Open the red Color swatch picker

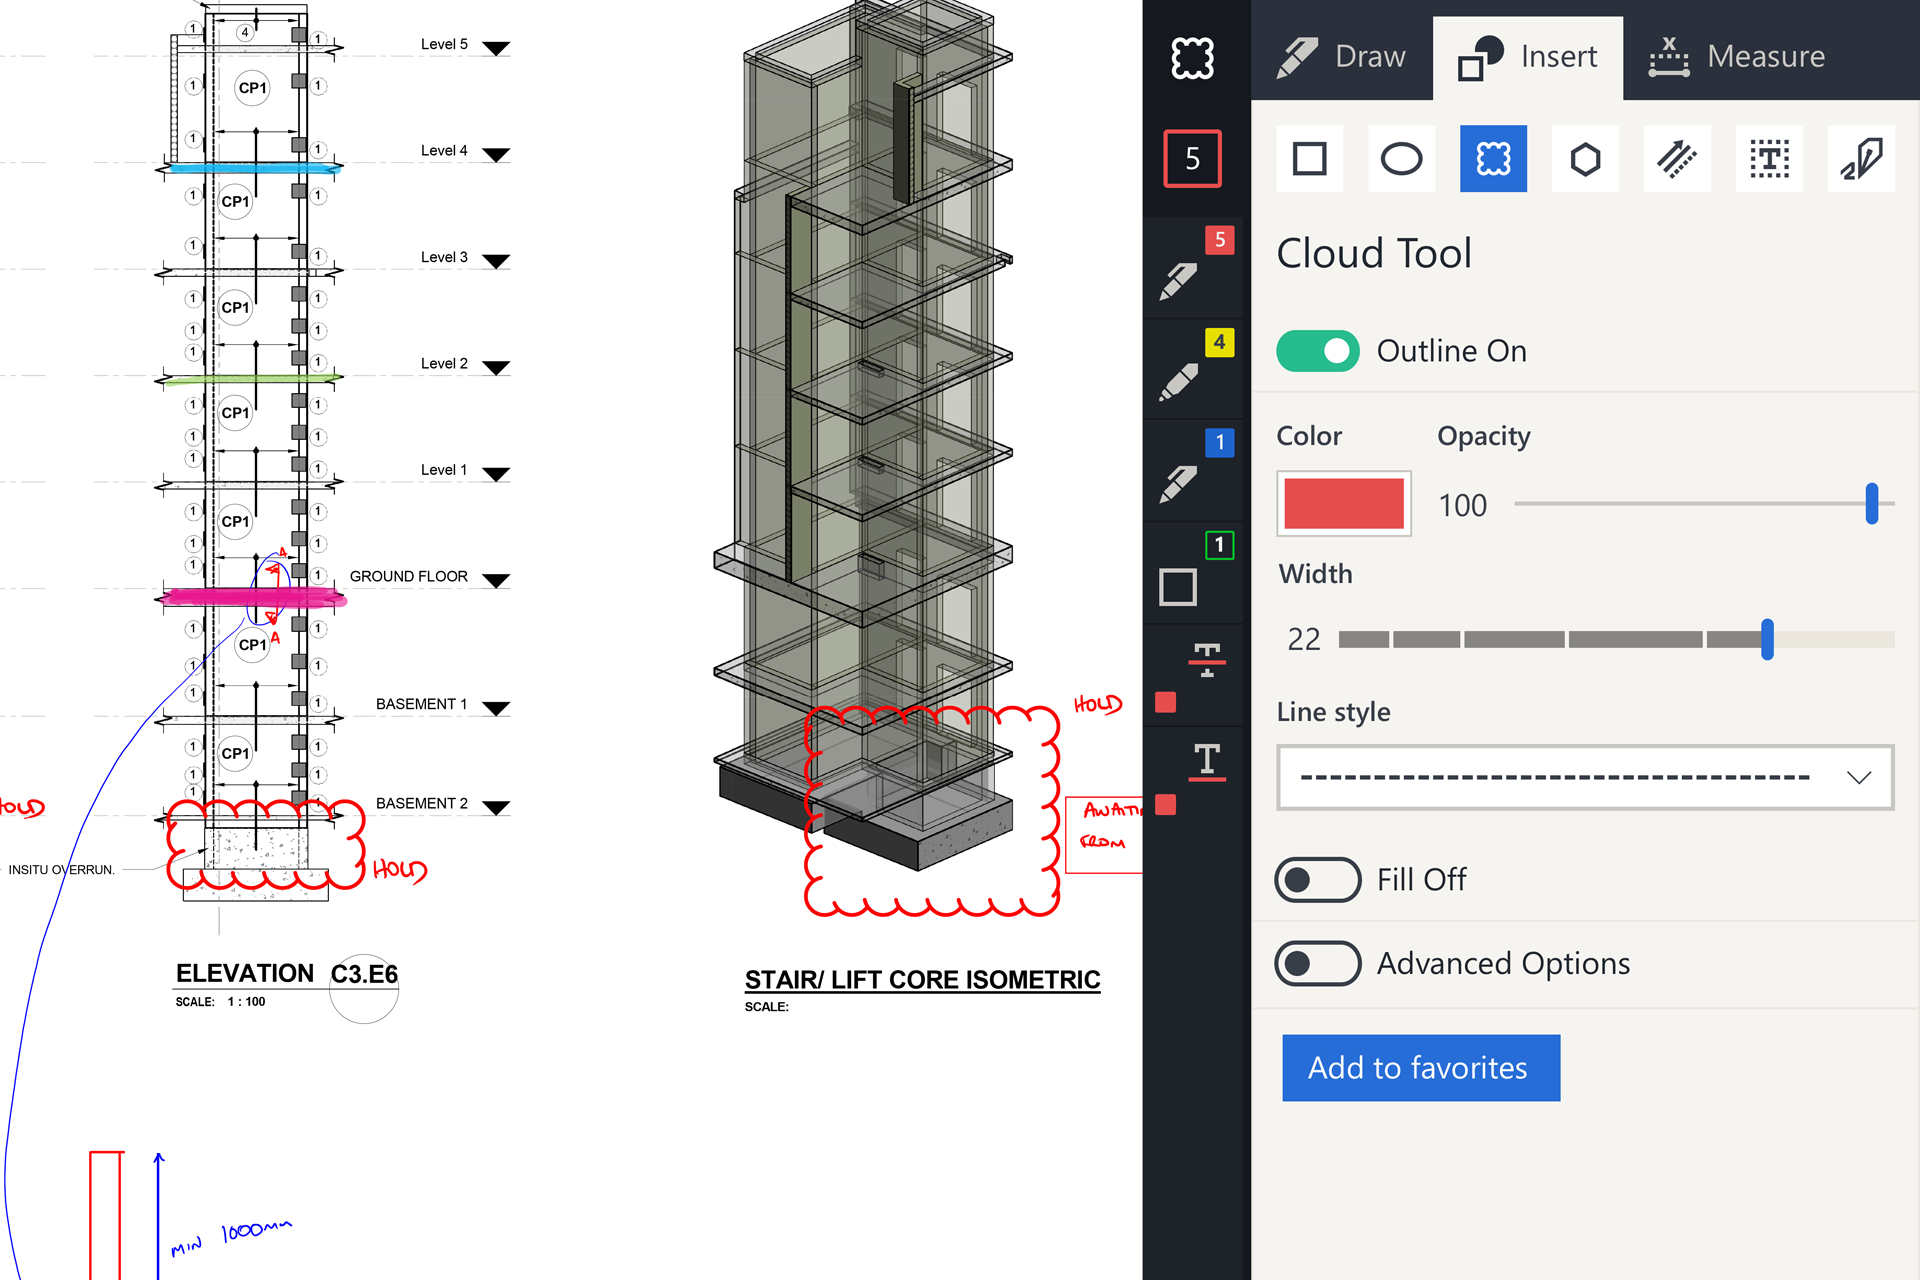[1343, 503]
